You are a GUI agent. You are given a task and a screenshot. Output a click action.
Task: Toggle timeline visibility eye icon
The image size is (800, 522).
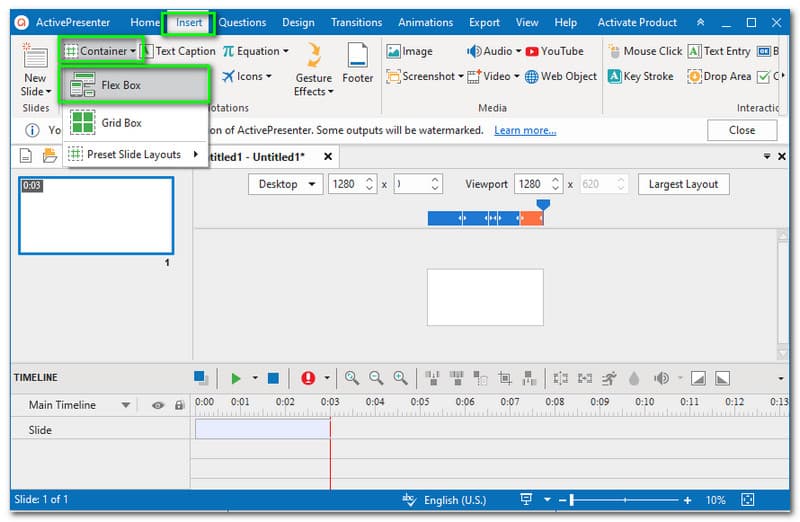pos(158,405)
